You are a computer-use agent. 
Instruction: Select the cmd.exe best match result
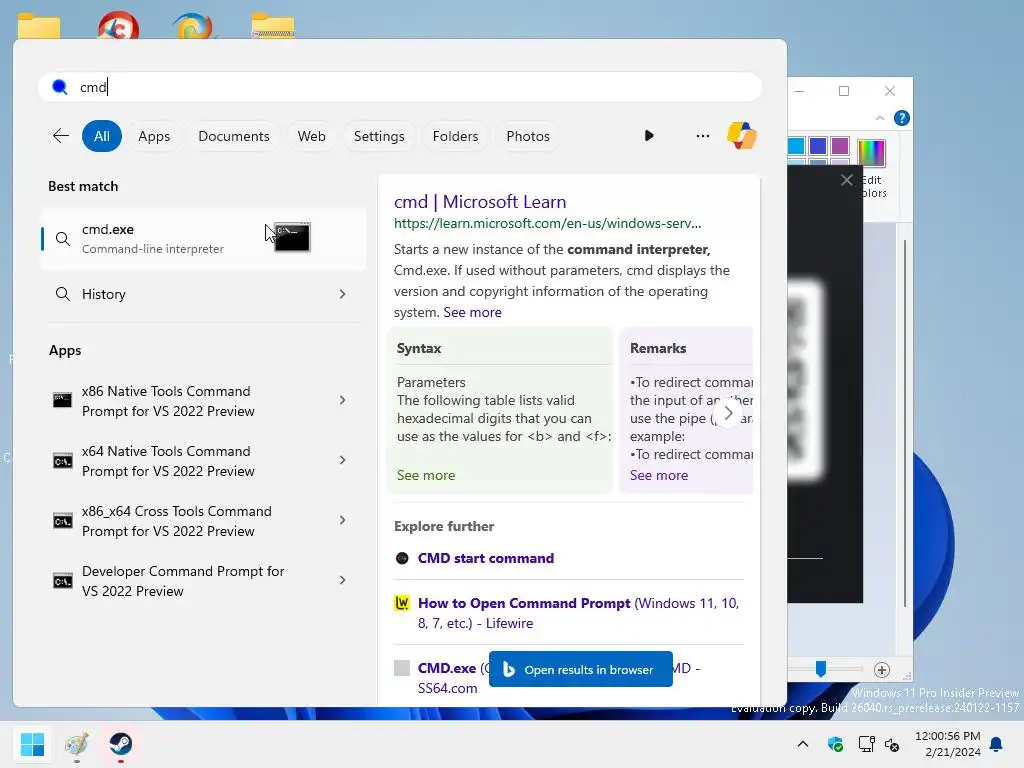coord(203,238)
